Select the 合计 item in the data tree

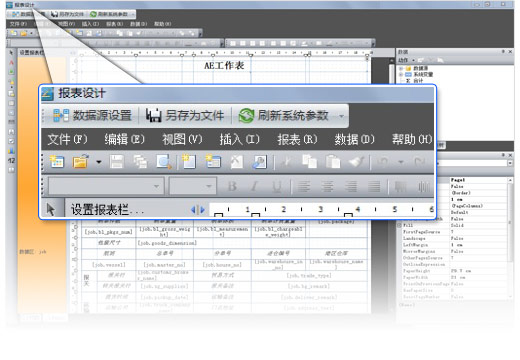[x=418, y=81]
